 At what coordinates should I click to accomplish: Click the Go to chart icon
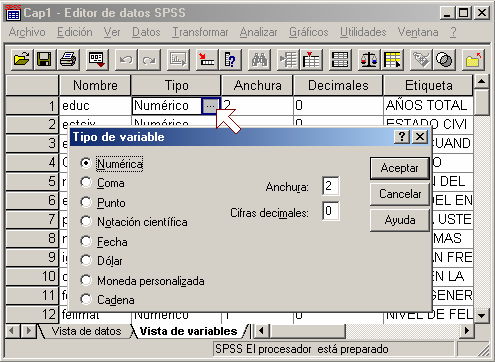coord(178,60)
